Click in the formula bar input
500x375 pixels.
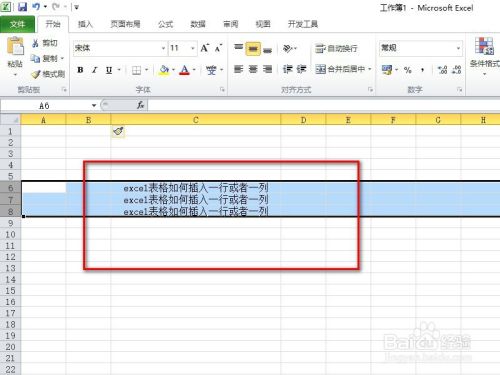(323, 105)
